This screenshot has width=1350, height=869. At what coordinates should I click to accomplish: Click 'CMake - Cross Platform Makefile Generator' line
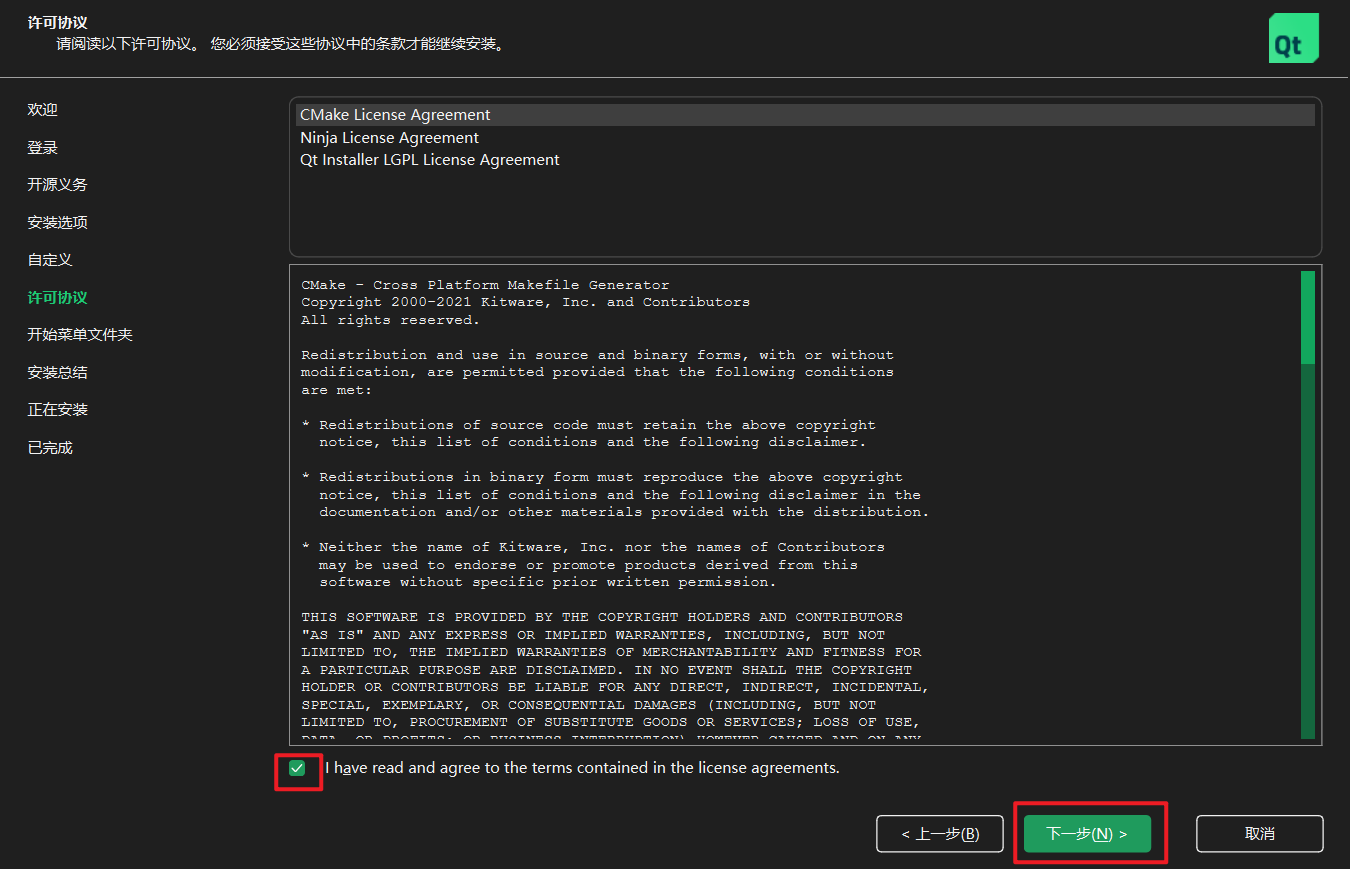pos(485,285)
